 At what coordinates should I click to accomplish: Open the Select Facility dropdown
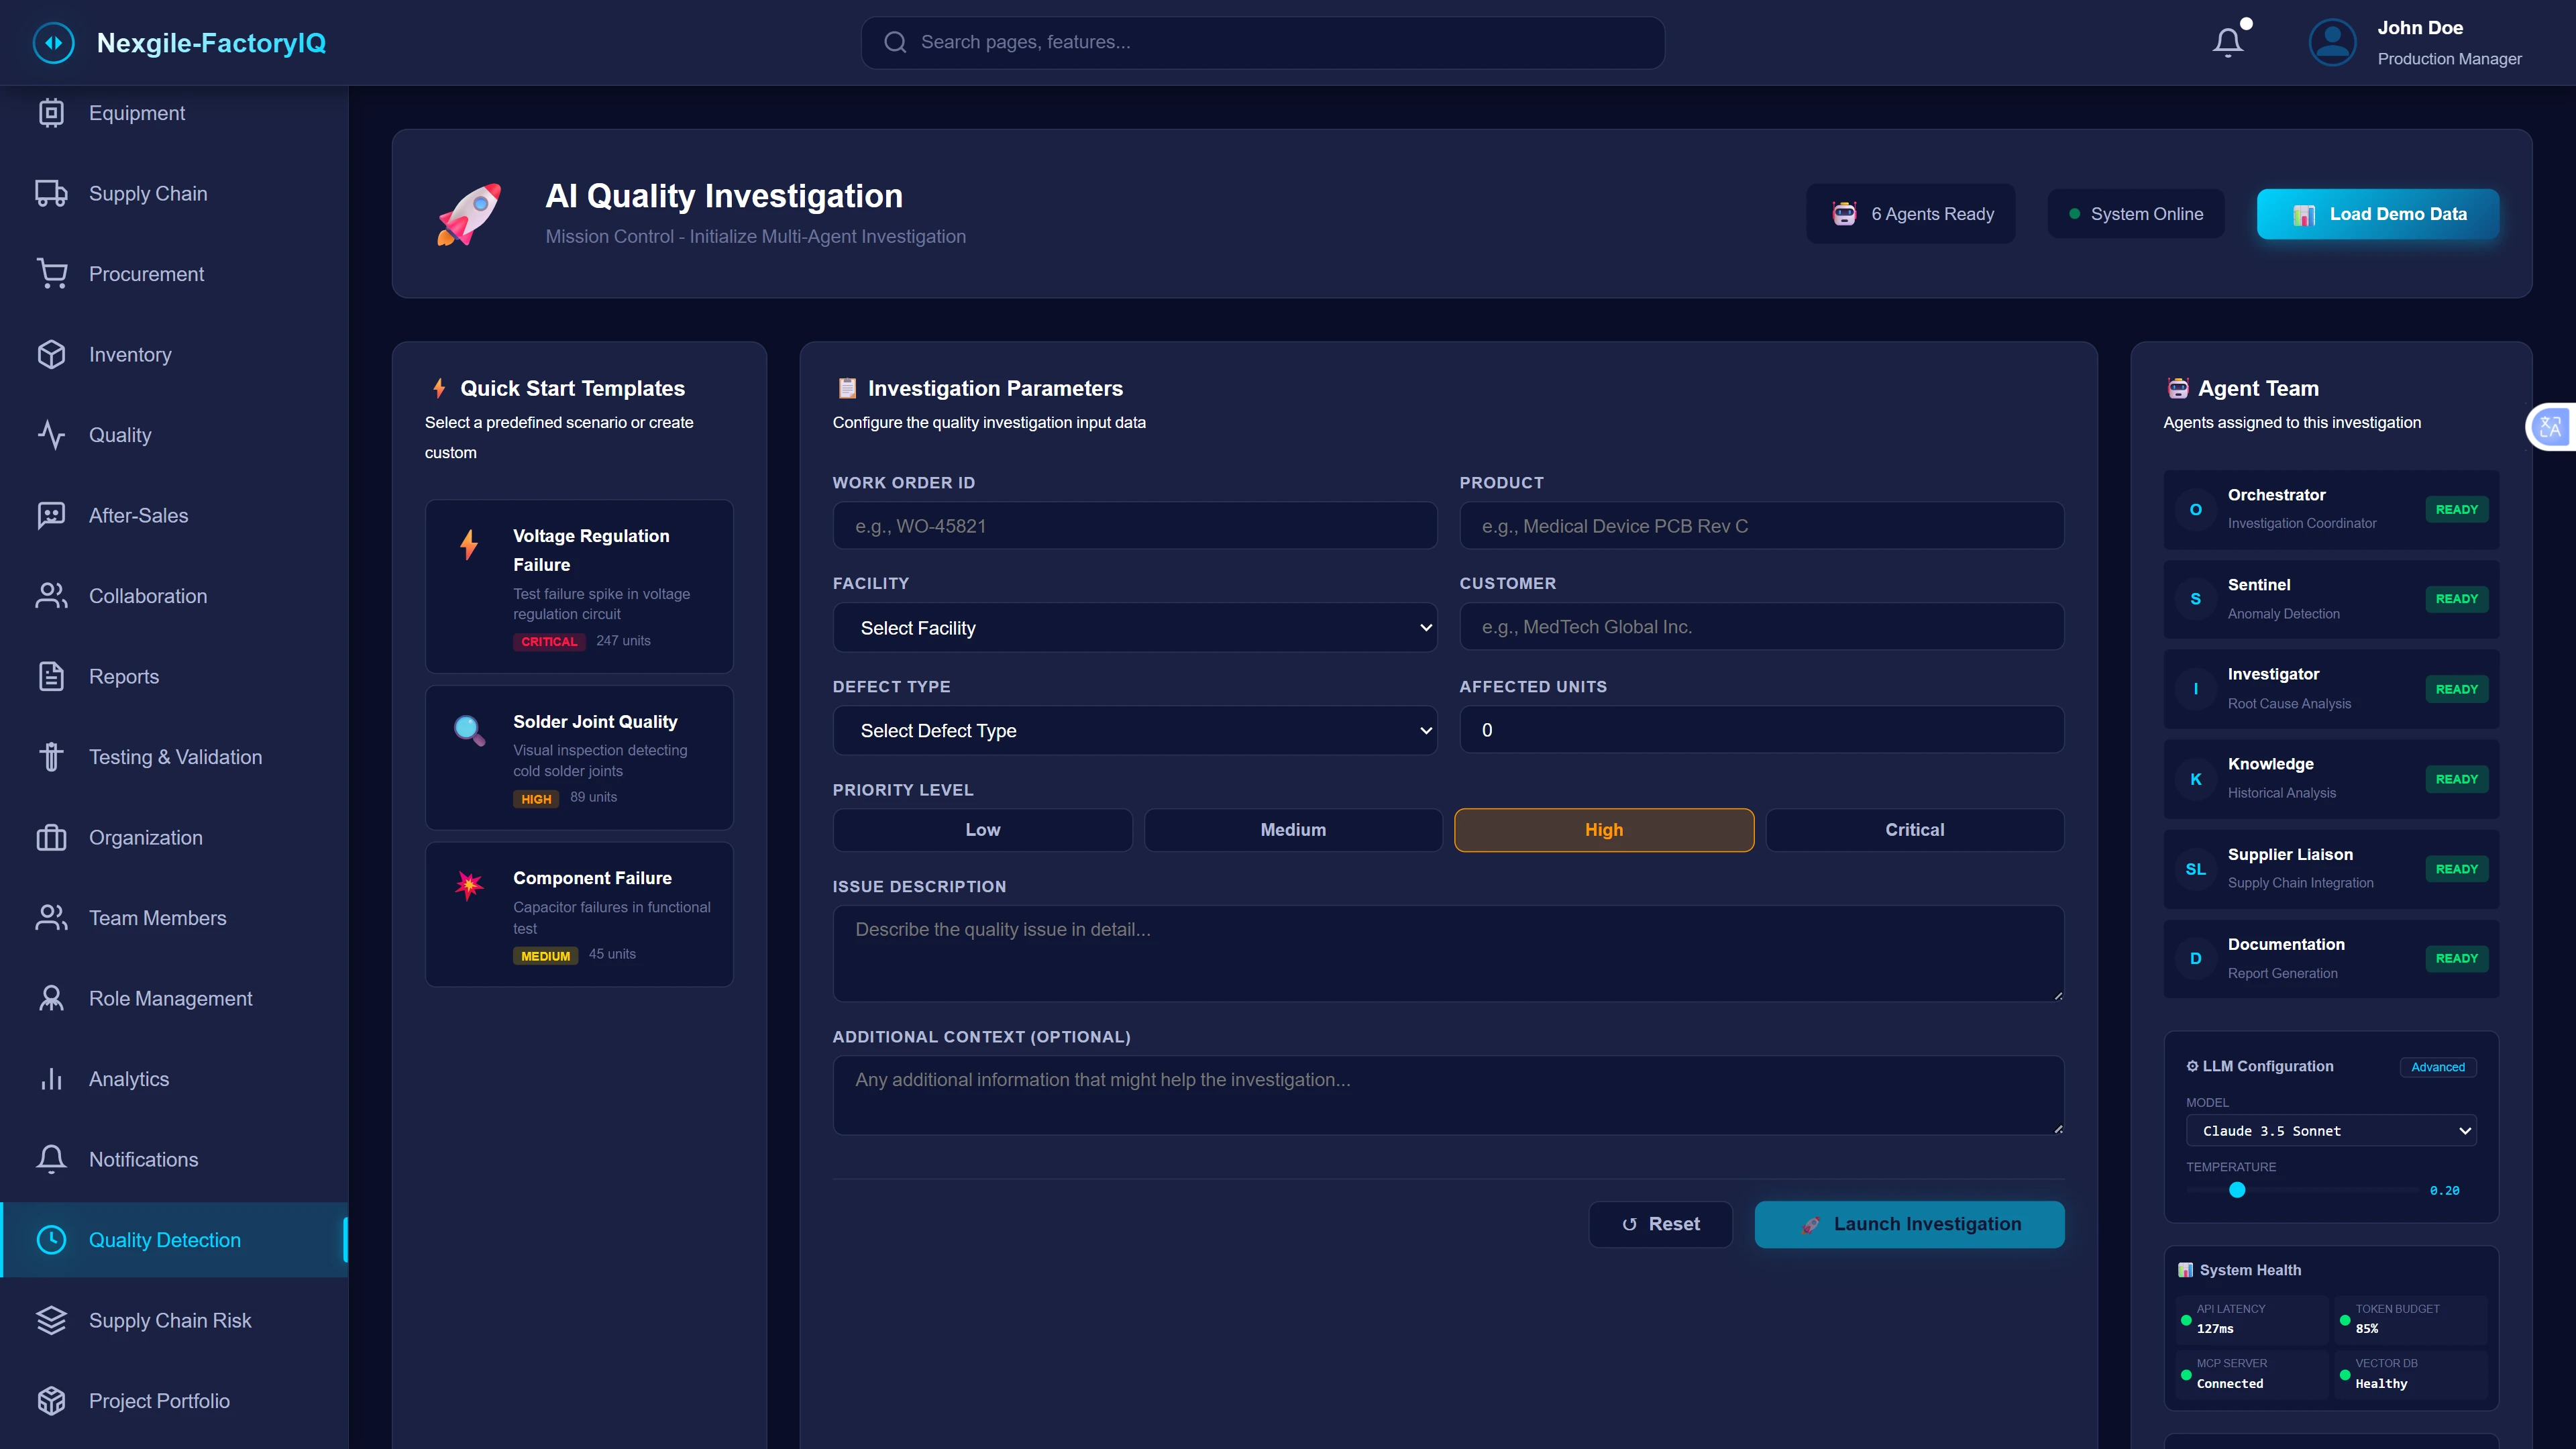click(x=1135, y=627)
